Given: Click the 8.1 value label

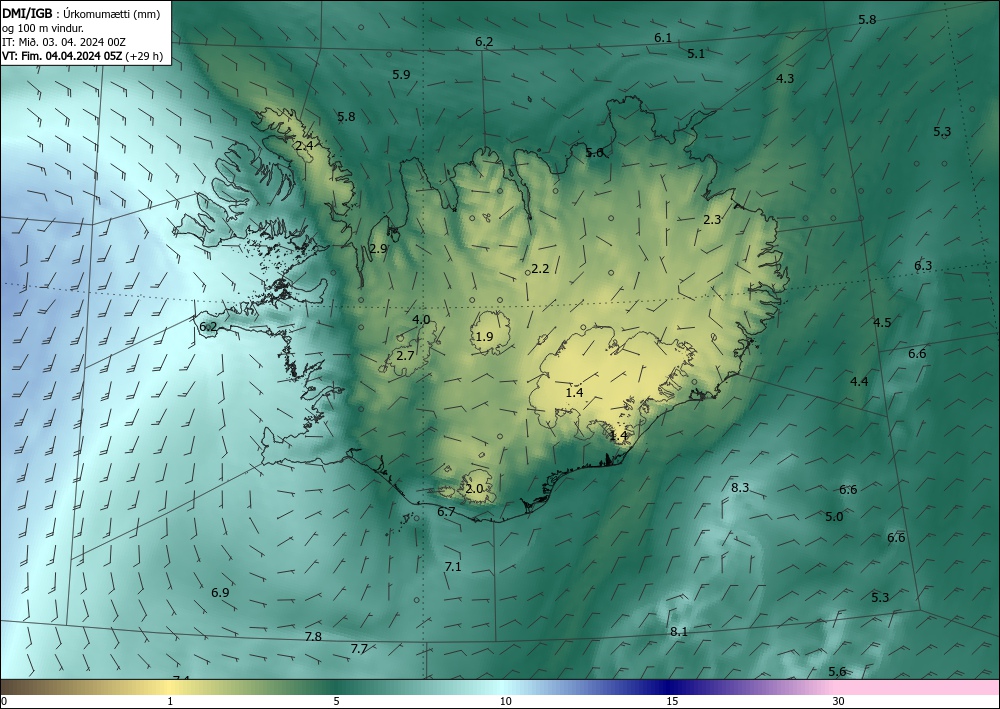Looking at the screenshot, I should (x=679, y=632).
